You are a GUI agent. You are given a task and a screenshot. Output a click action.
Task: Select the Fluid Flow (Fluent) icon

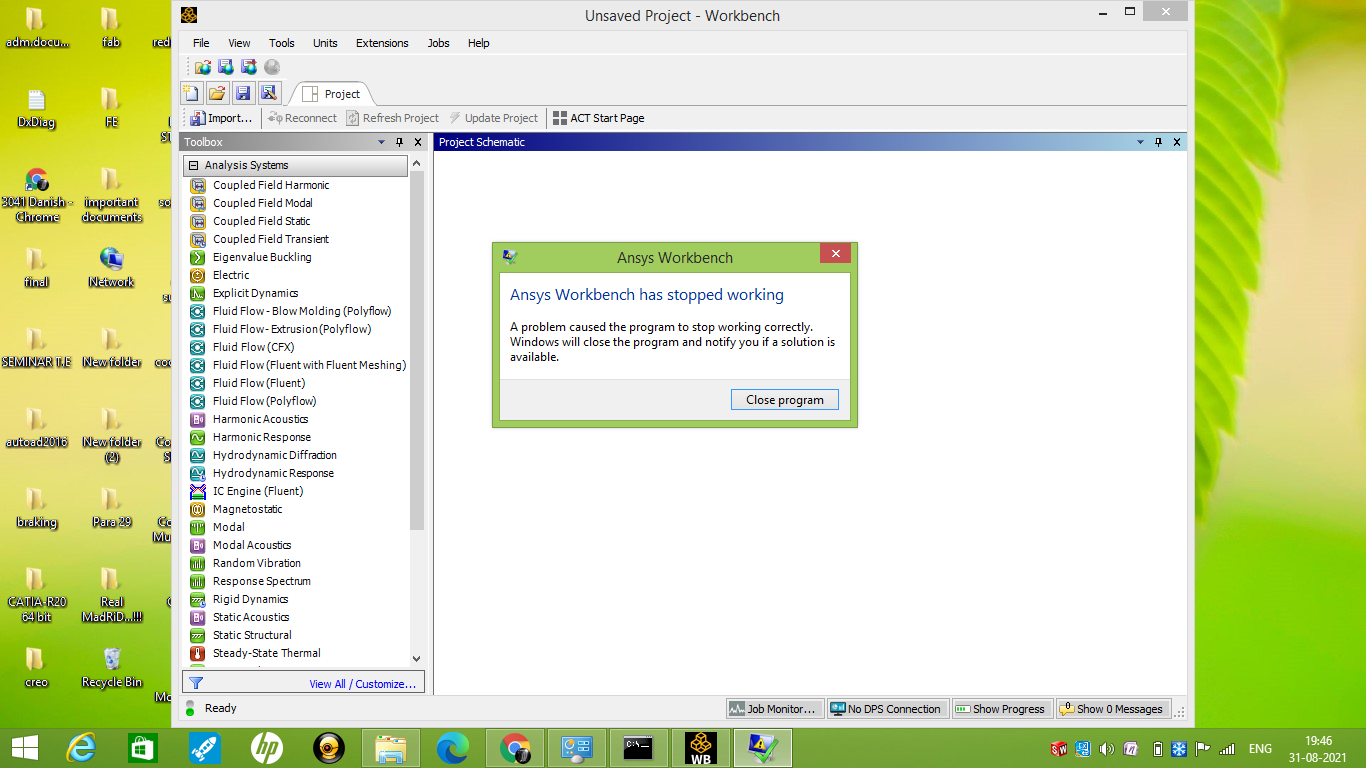(198, 383)
